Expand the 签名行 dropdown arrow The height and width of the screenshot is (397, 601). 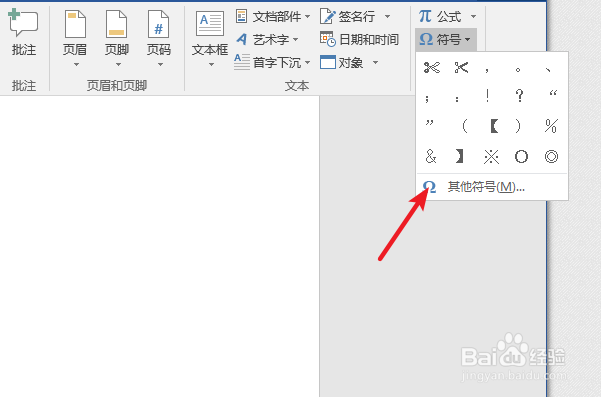click(387, 16)
